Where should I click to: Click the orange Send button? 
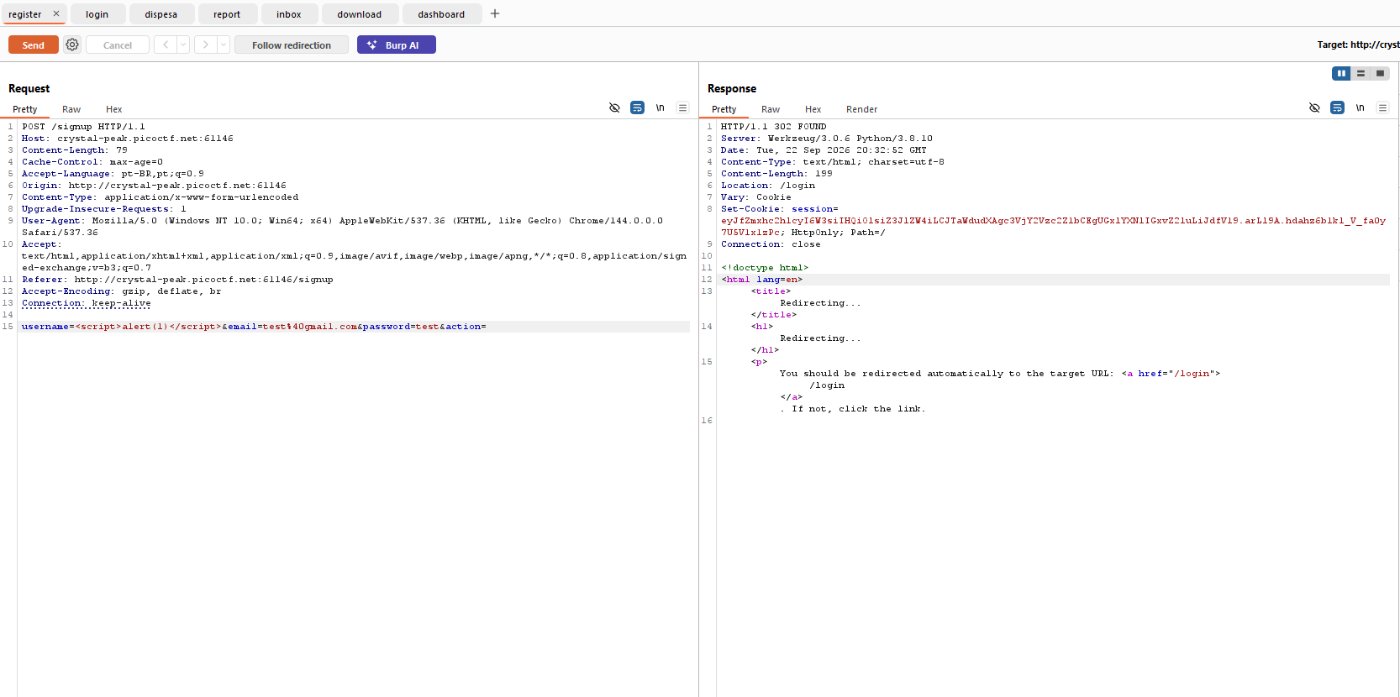(33, 45)
